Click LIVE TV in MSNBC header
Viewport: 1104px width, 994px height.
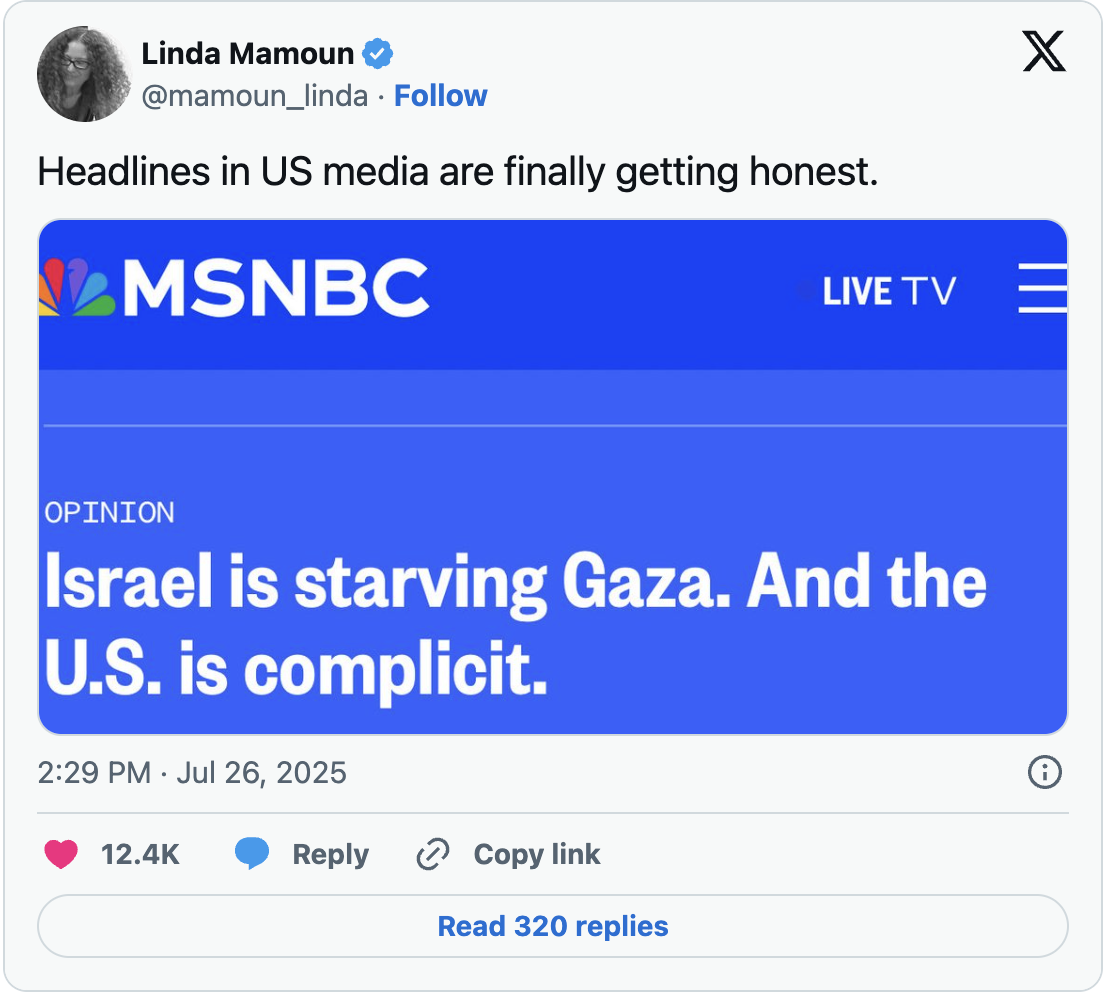(889, 291)
